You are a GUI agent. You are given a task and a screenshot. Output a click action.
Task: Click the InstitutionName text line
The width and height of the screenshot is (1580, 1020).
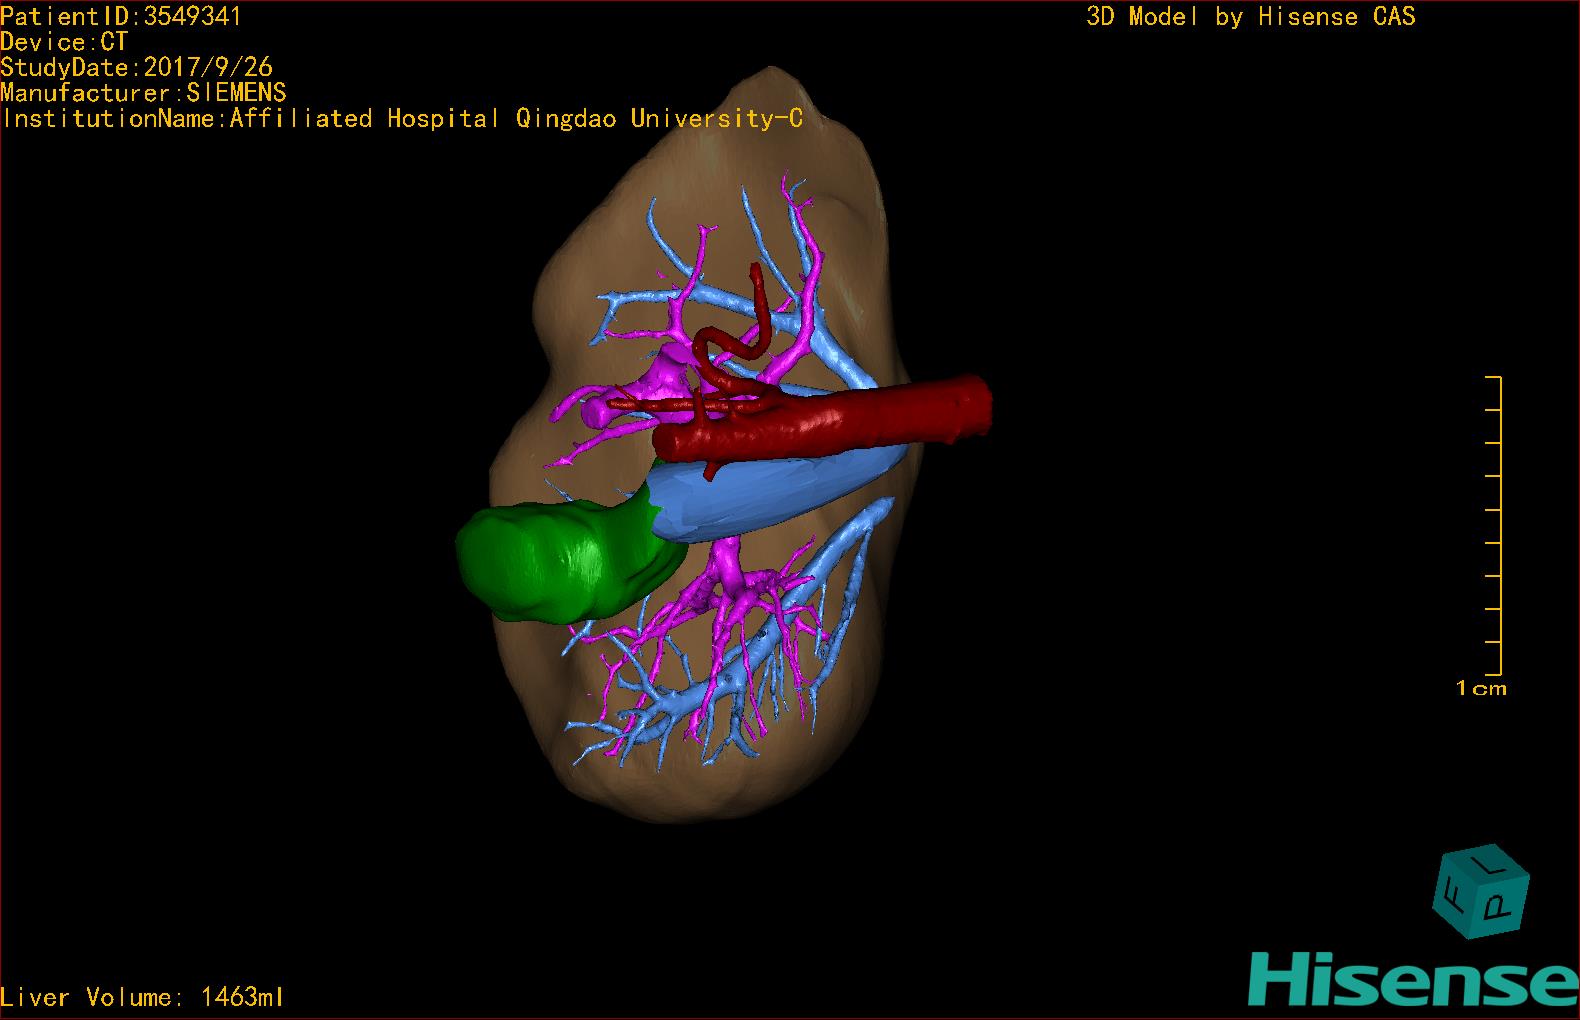[x=402, y=119]
